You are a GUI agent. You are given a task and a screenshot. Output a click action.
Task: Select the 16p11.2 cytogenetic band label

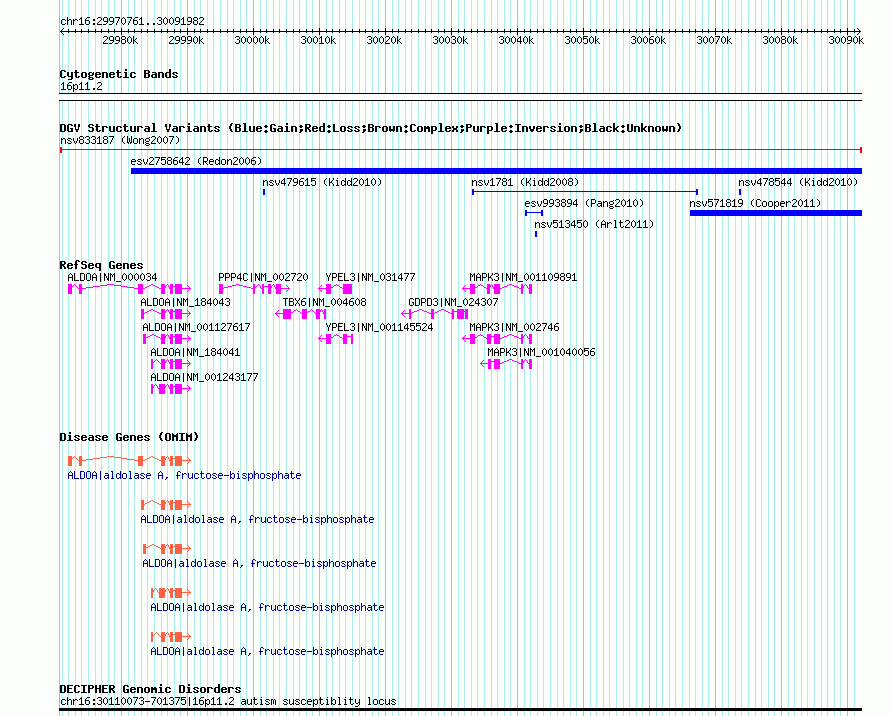click(81, 86)
